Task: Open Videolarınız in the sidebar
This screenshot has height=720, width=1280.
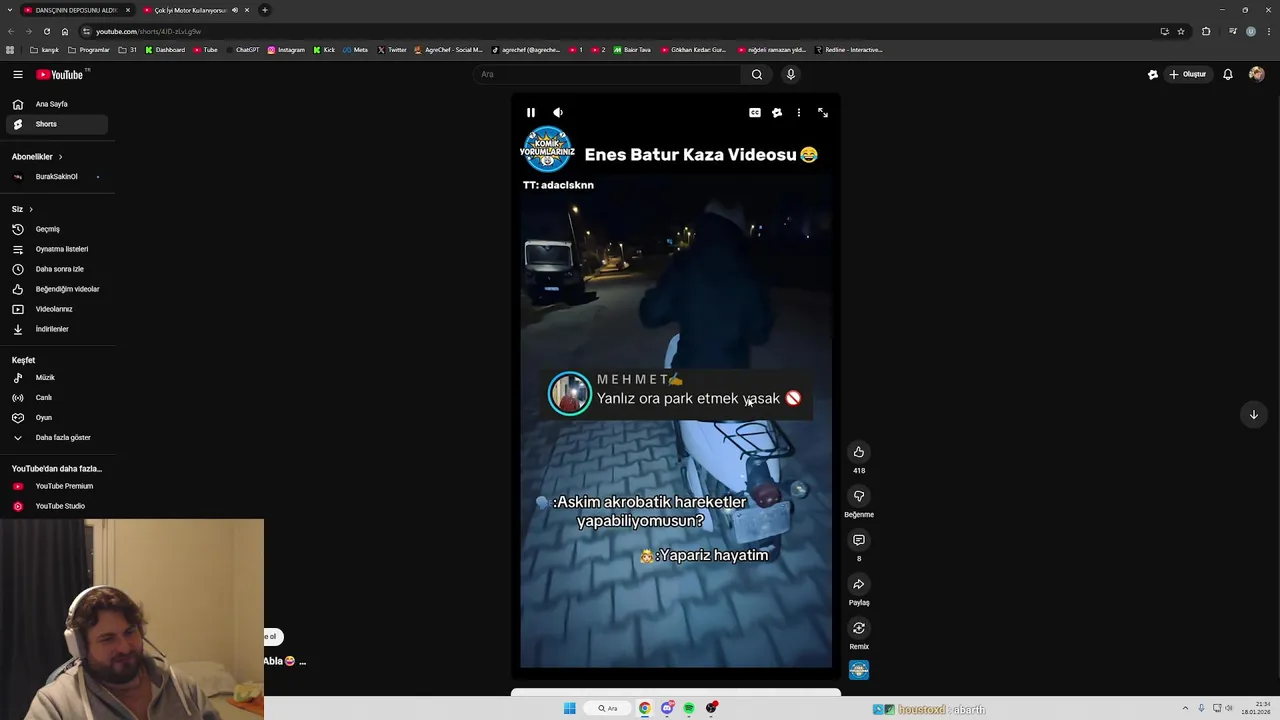Action: (x=57, y=309)
